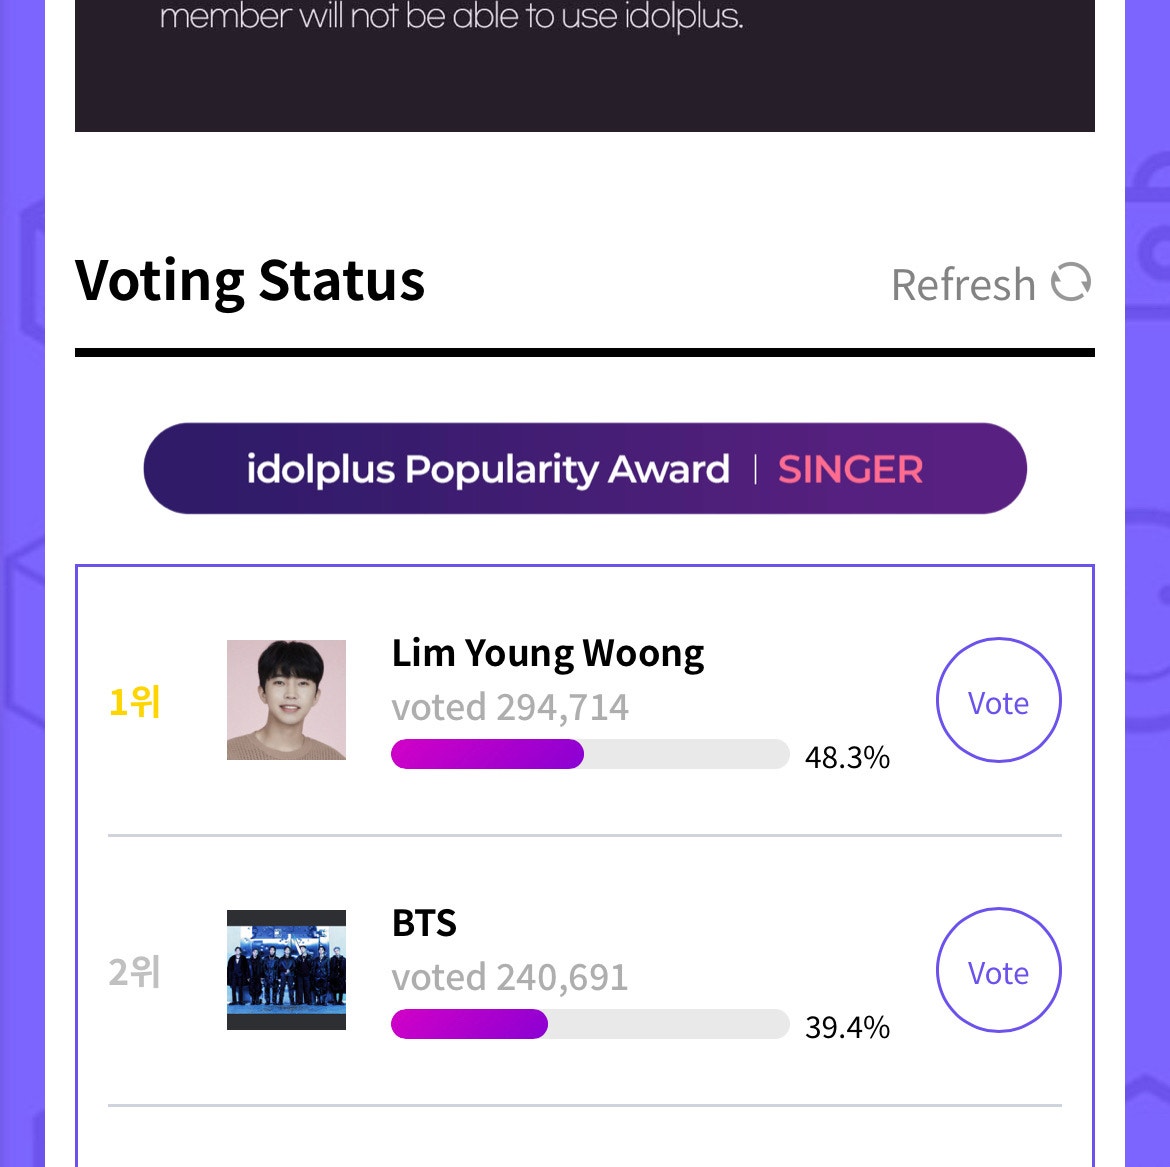The width and height of the screenshot is (1170, 1167).
Task: Click the voted 240,691 count text
Action: coord(510,977)
